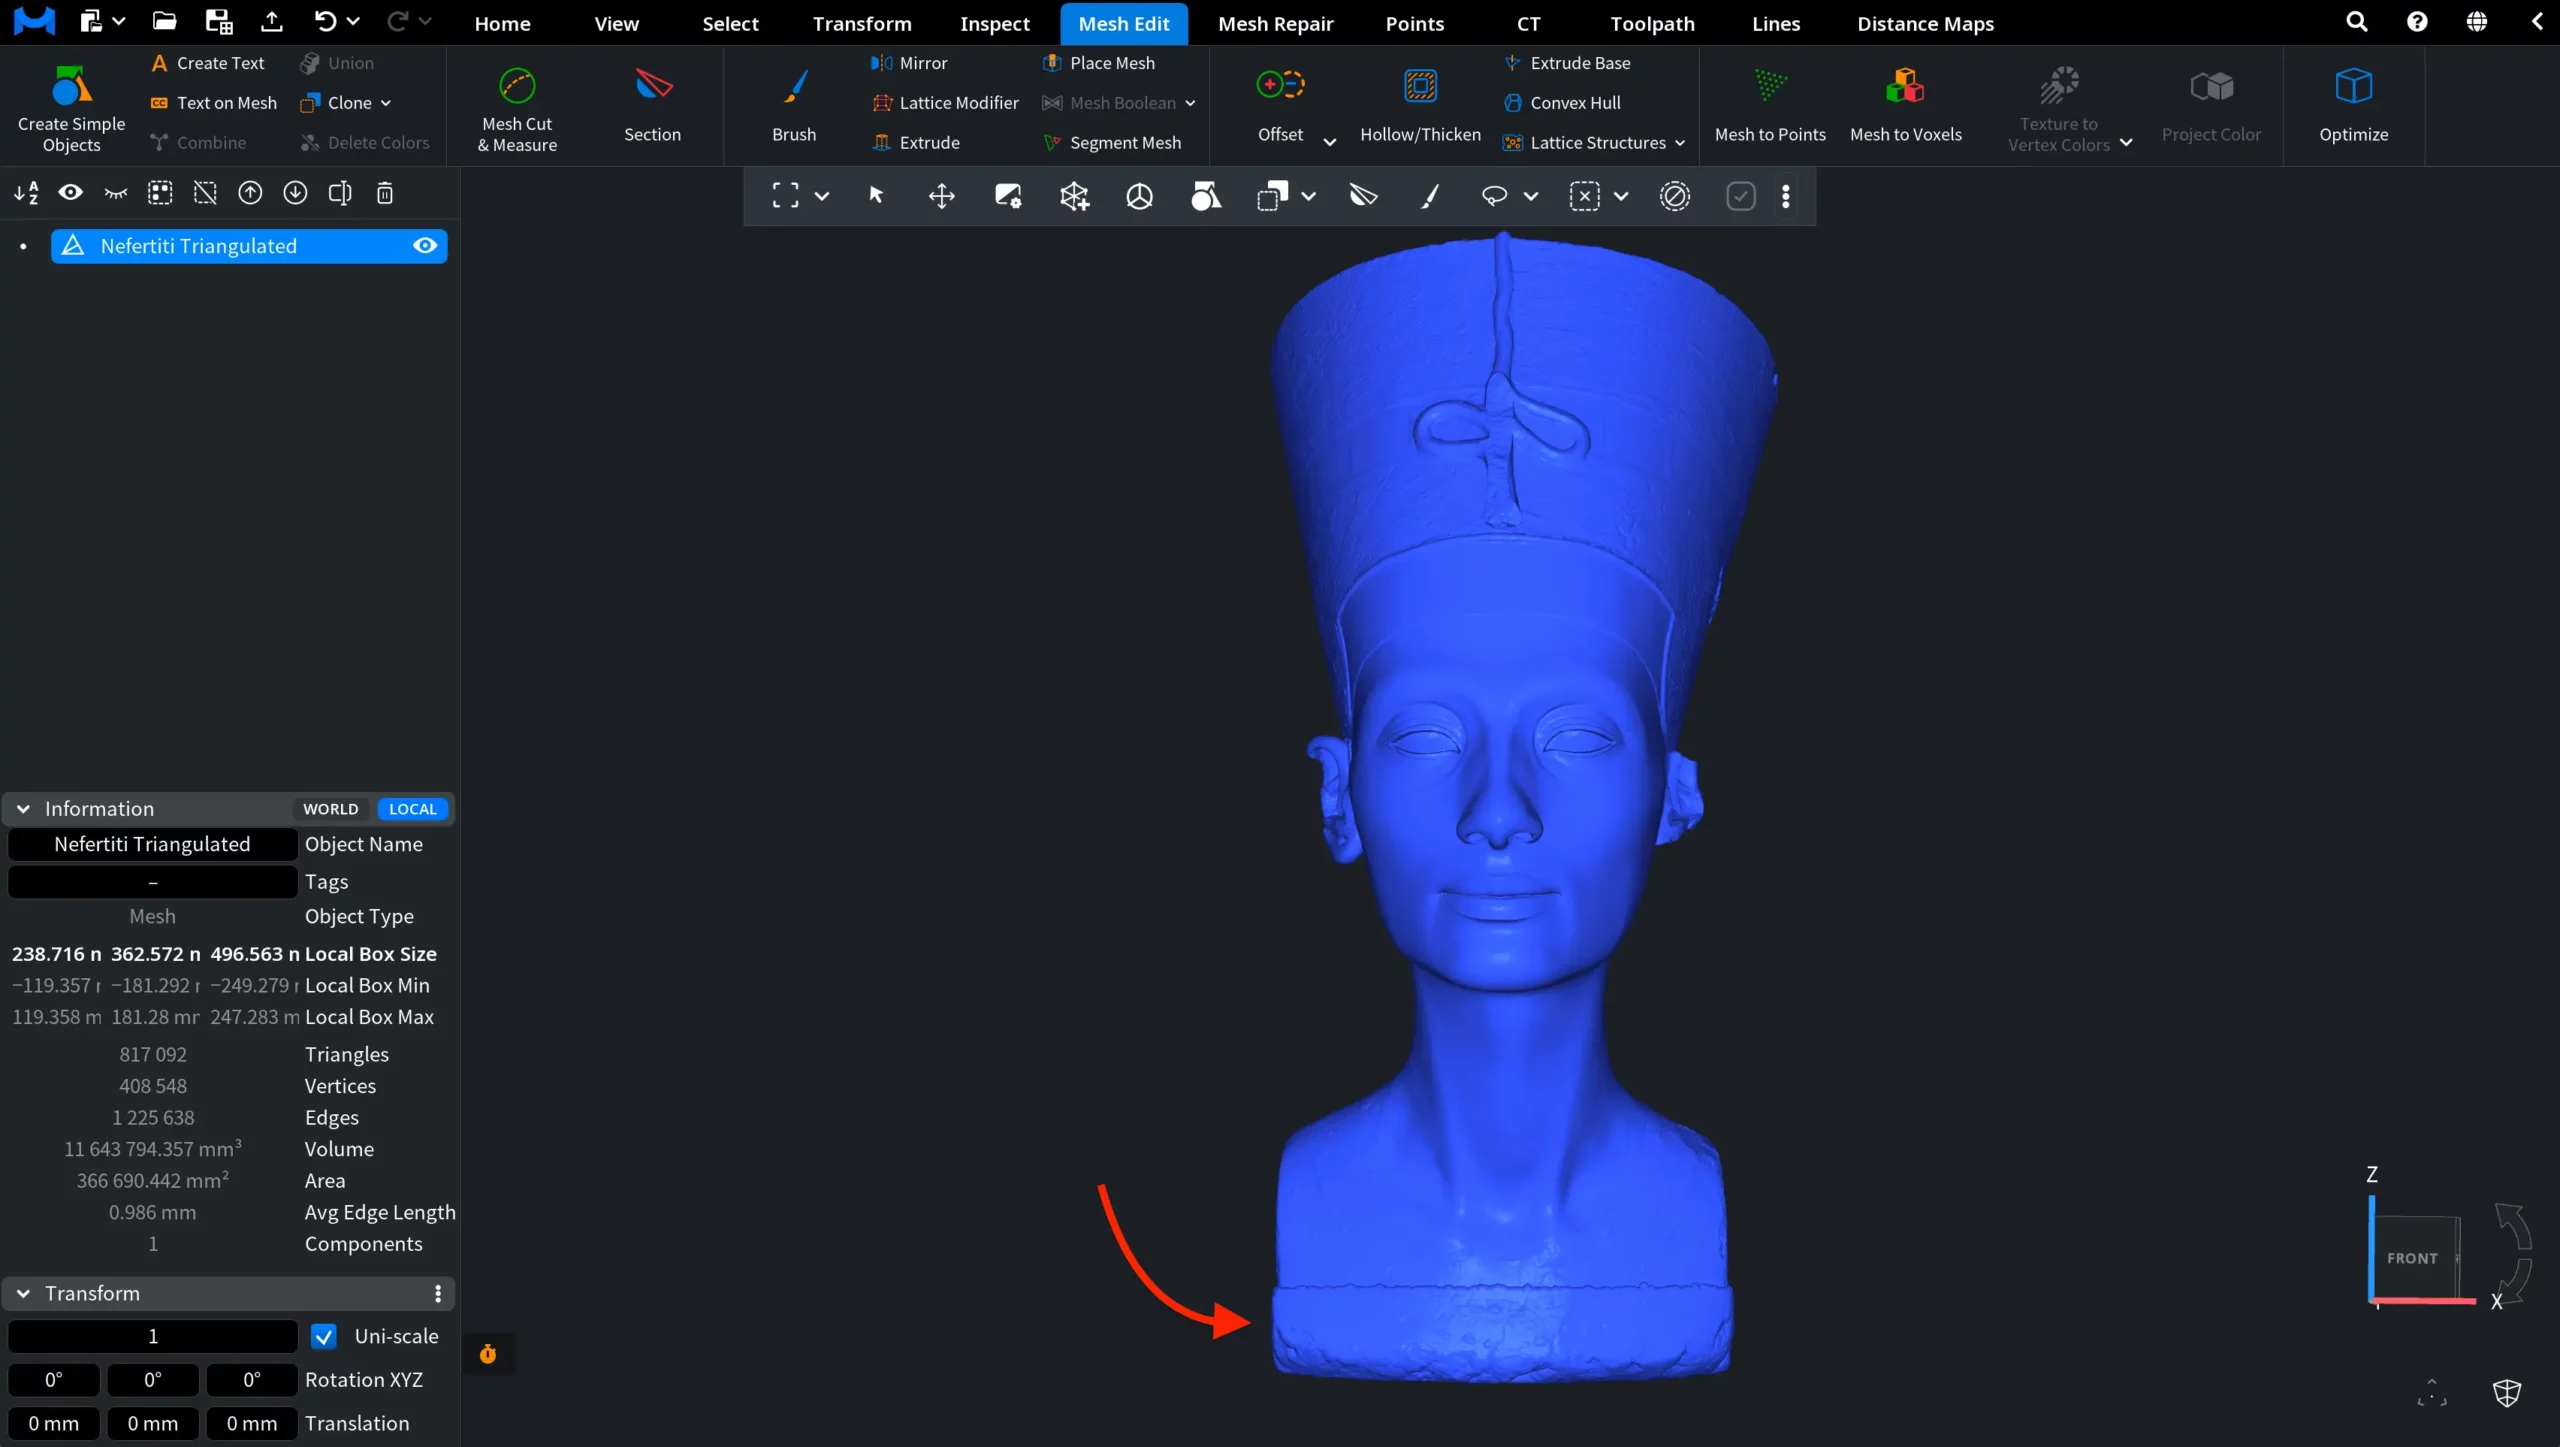Switch information to LOCAL coordinates
The height and width of the screenshot is (1447, 2560).
click(413, 809)
